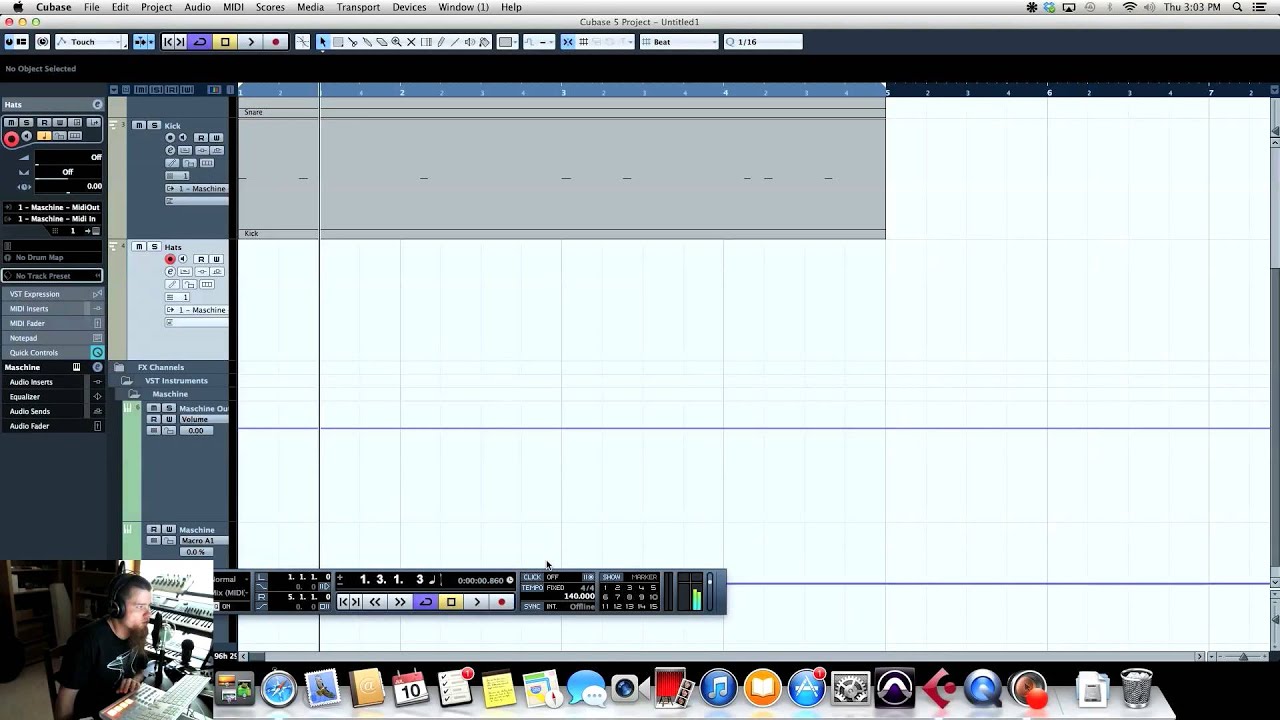The height and width of the screenshot is (720, 1280).
Task: Click the tempo value 140.000
Action: [580, 596]
